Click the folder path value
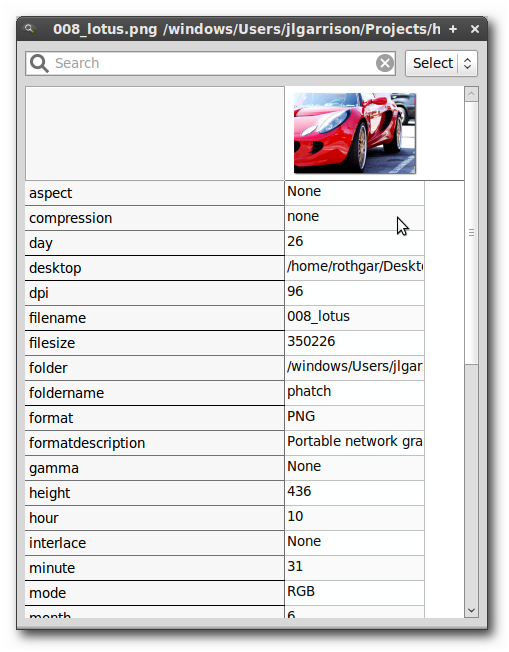Image resolution: width=509 pixels, height=652 pixels. [x=354, y=367]
